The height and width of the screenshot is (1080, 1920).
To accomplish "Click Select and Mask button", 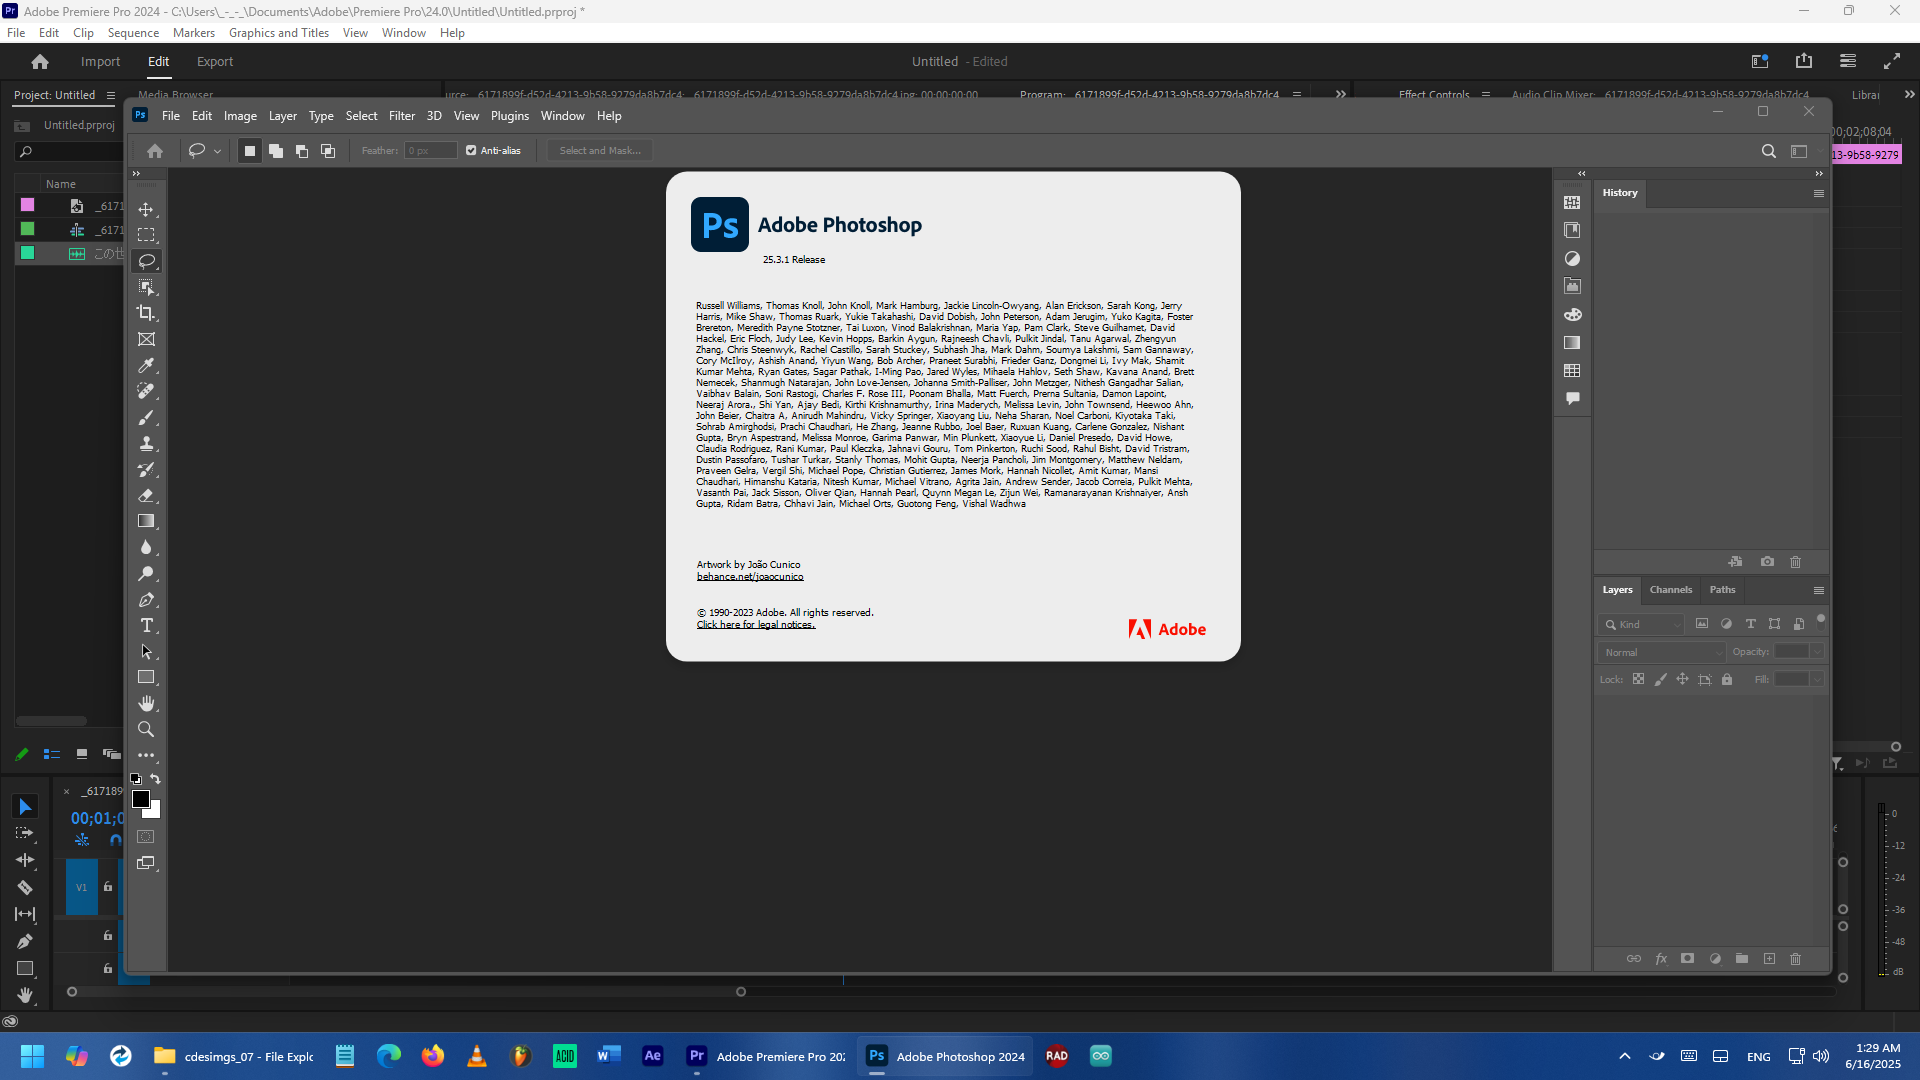I will [x=600, y=151].
